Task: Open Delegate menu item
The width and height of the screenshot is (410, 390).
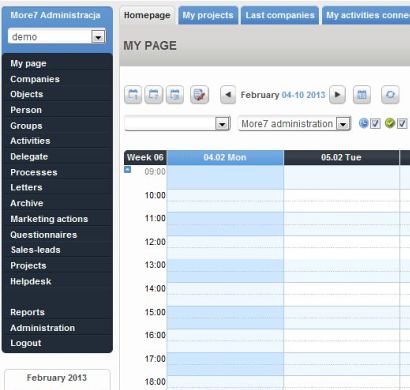Action: pos(57,157)
